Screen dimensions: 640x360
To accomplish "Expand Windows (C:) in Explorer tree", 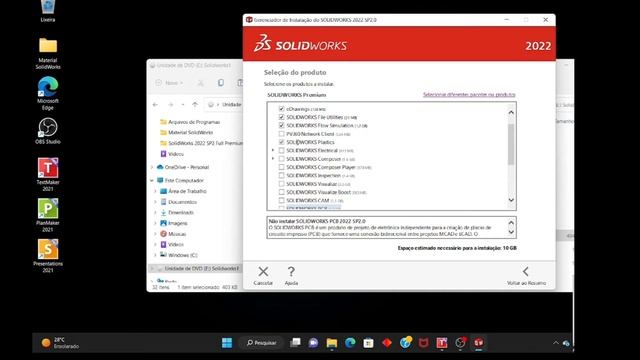I will (x=156, y=255).
